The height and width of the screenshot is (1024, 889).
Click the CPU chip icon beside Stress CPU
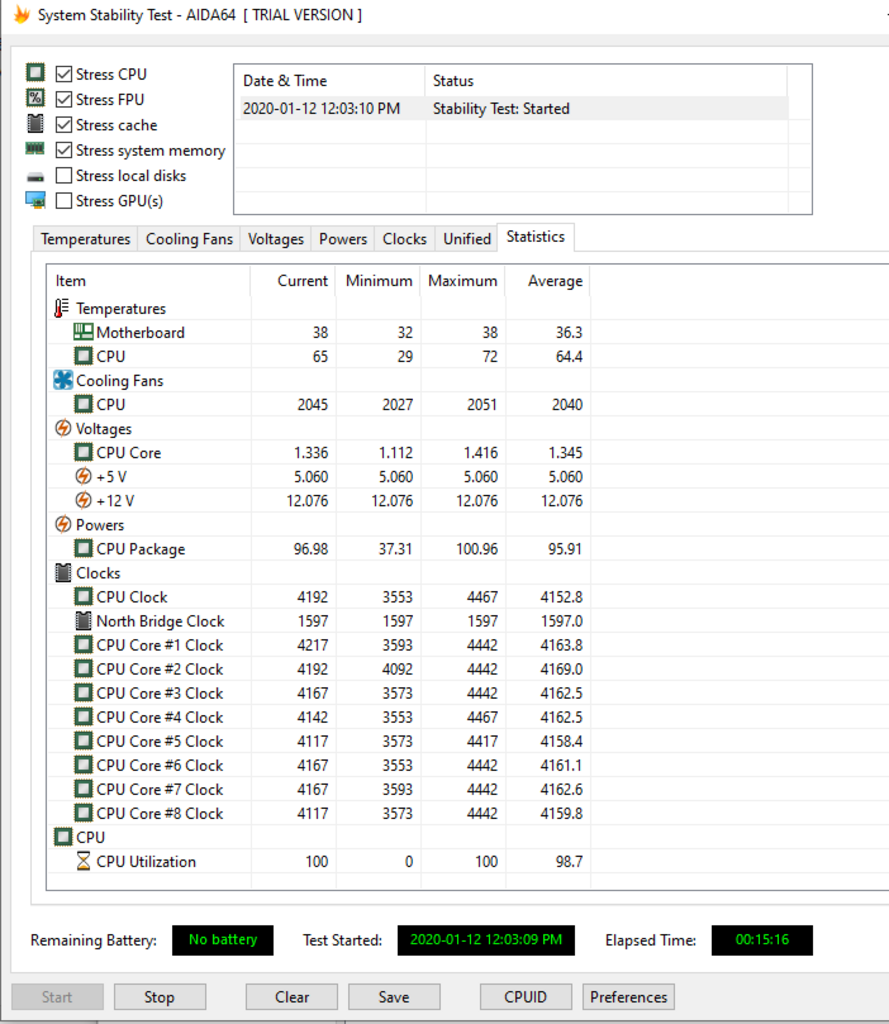pyautogui.click(x=35, y=72)
